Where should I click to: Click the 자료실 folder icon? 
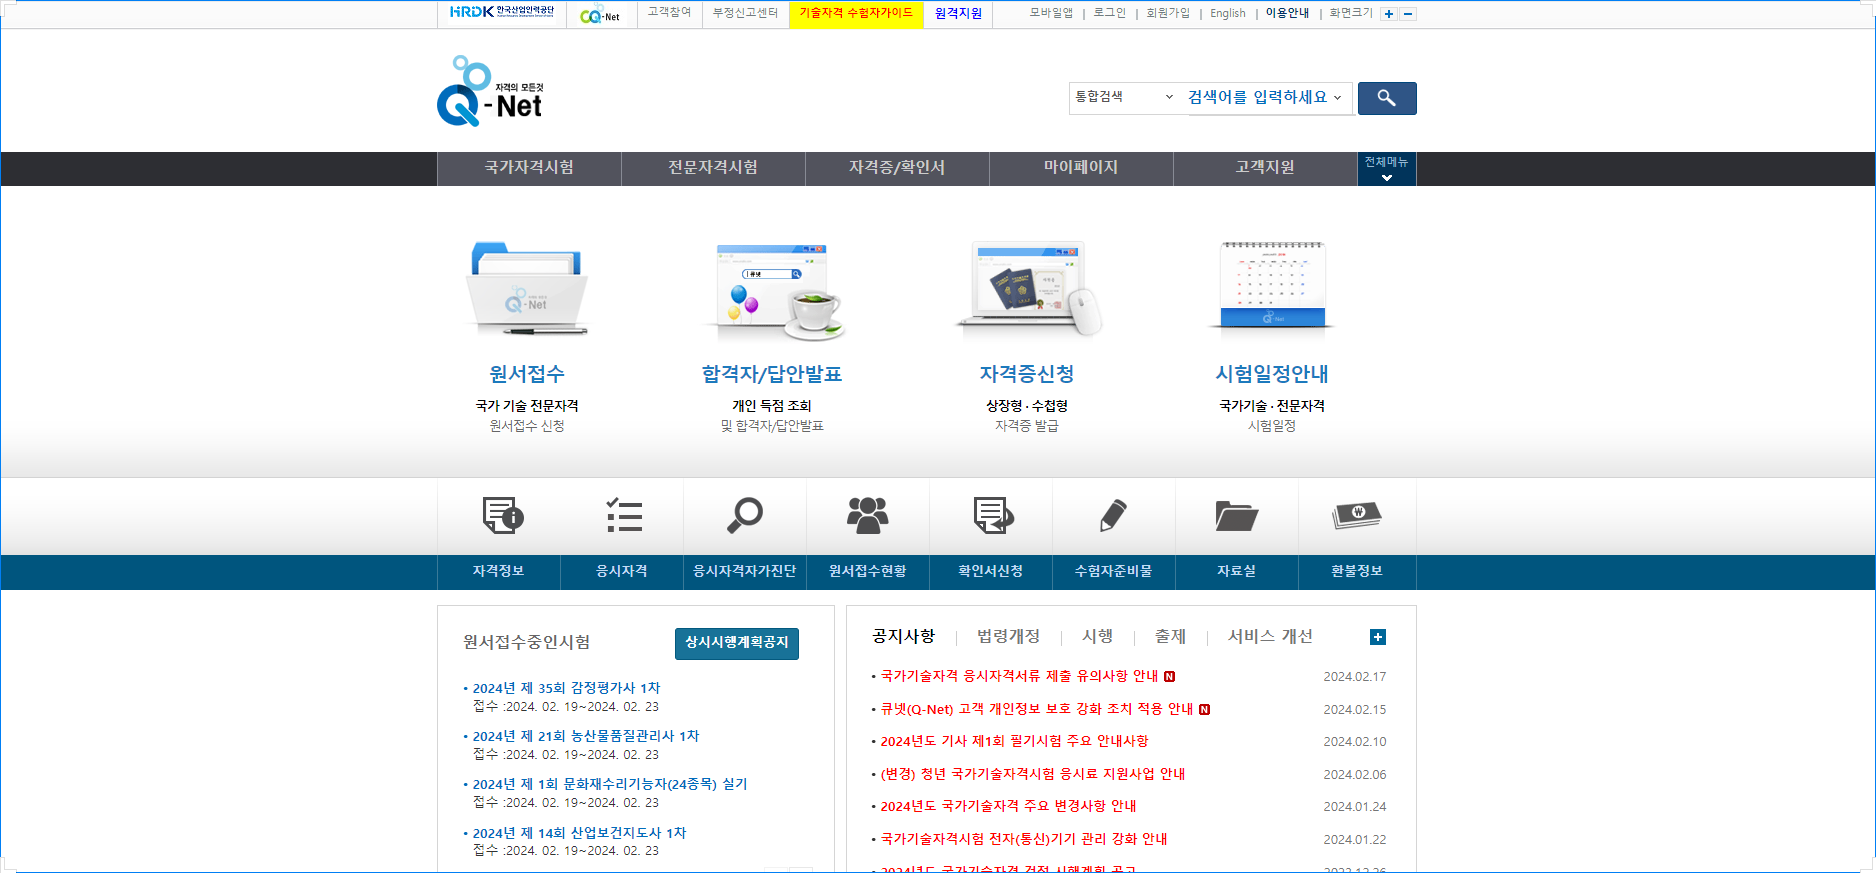[1237, 516]
